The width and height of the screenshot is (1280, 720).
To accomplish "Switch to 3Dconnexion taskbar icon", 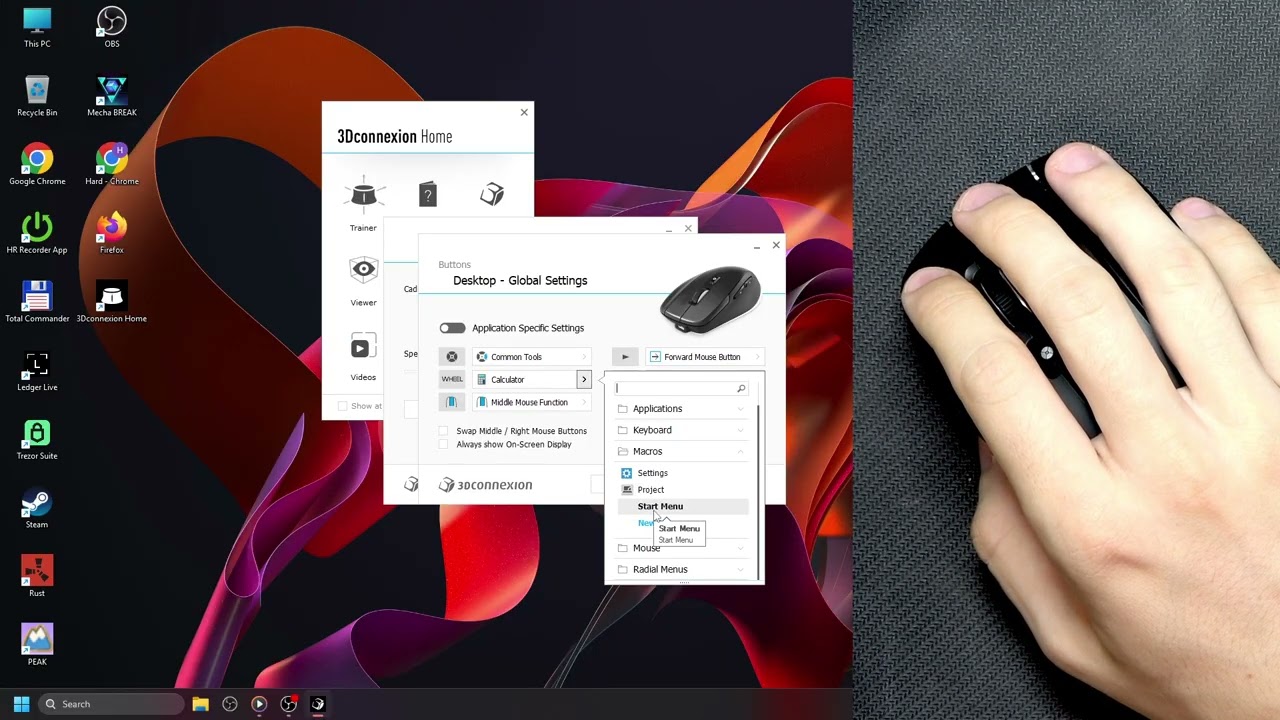I will tap(318, 704).
